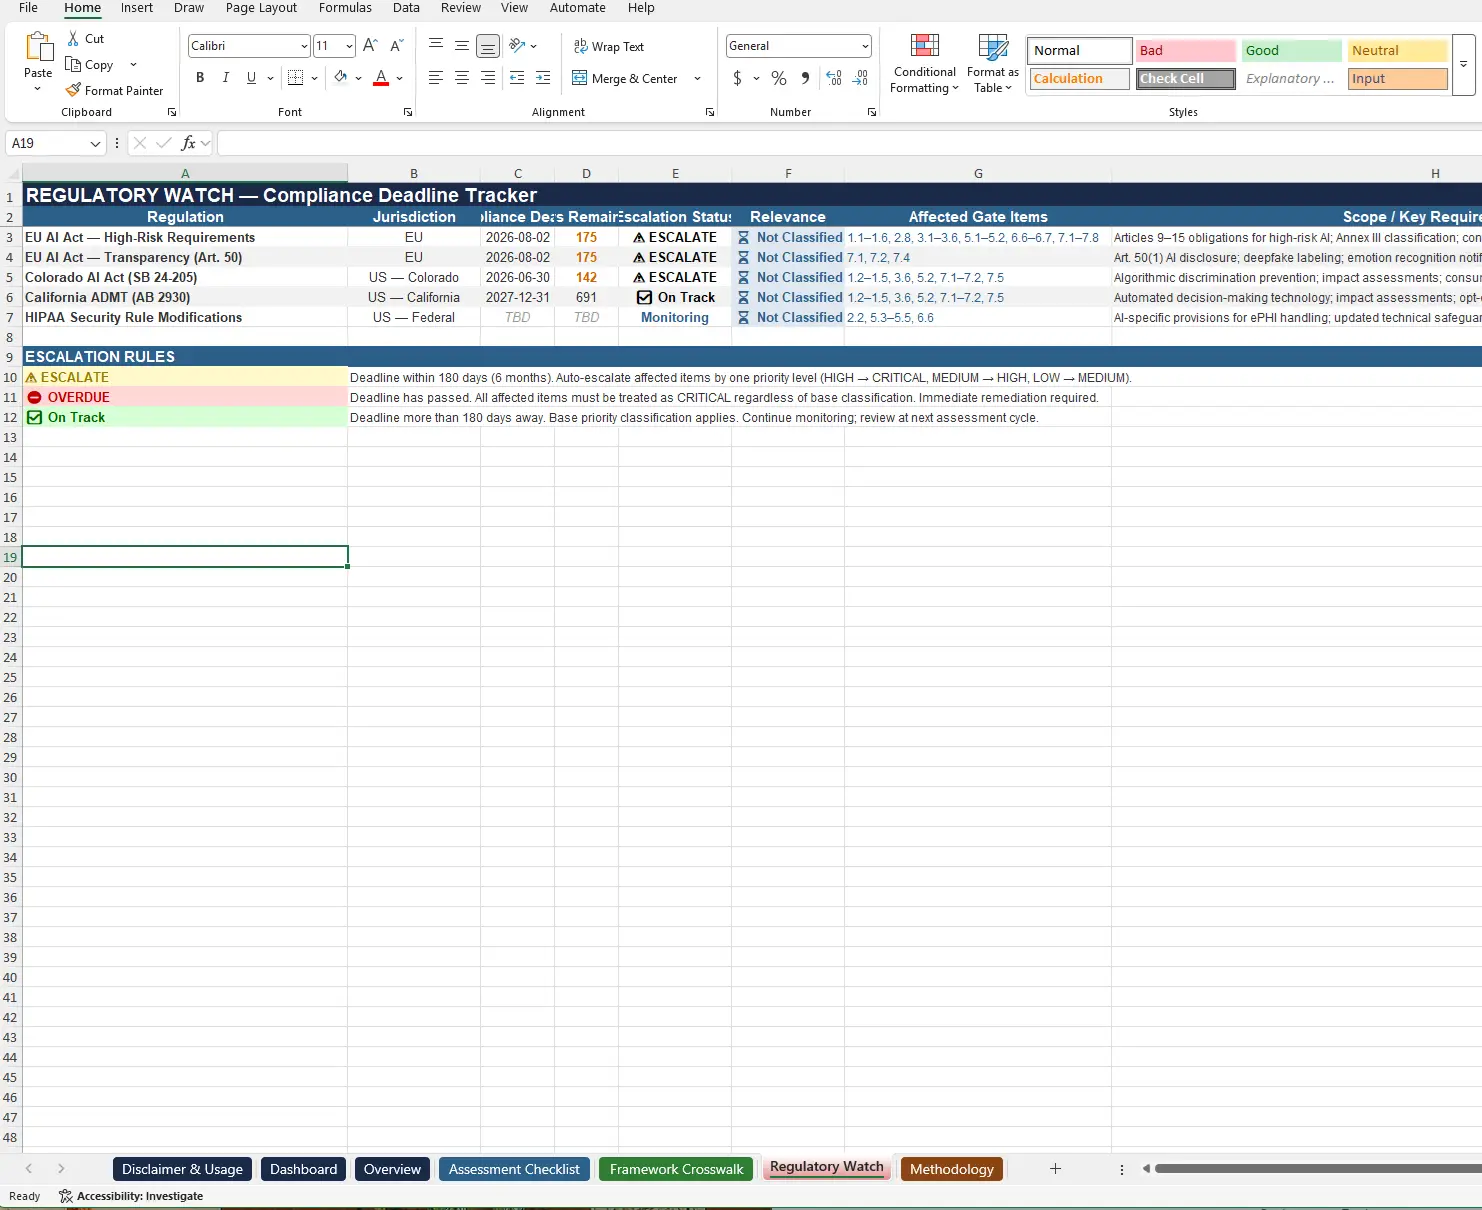Screen dimensions: 1482x1210
Task: Expand the Name Box dropdown arrow
Action: 95,143
